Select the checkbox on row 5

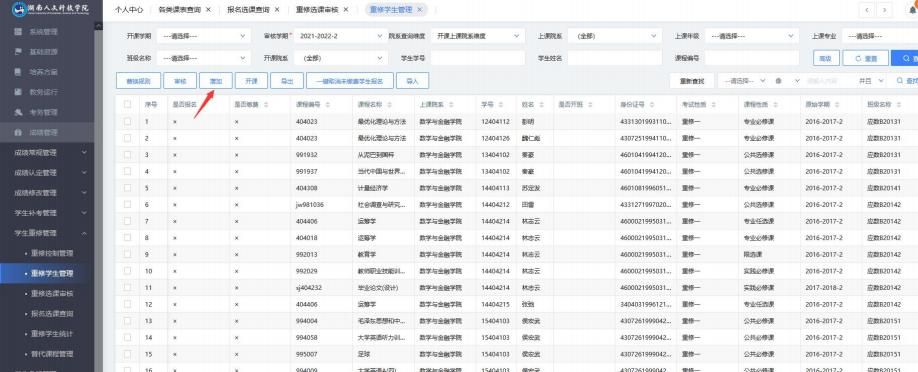click(x=128, y=188)
